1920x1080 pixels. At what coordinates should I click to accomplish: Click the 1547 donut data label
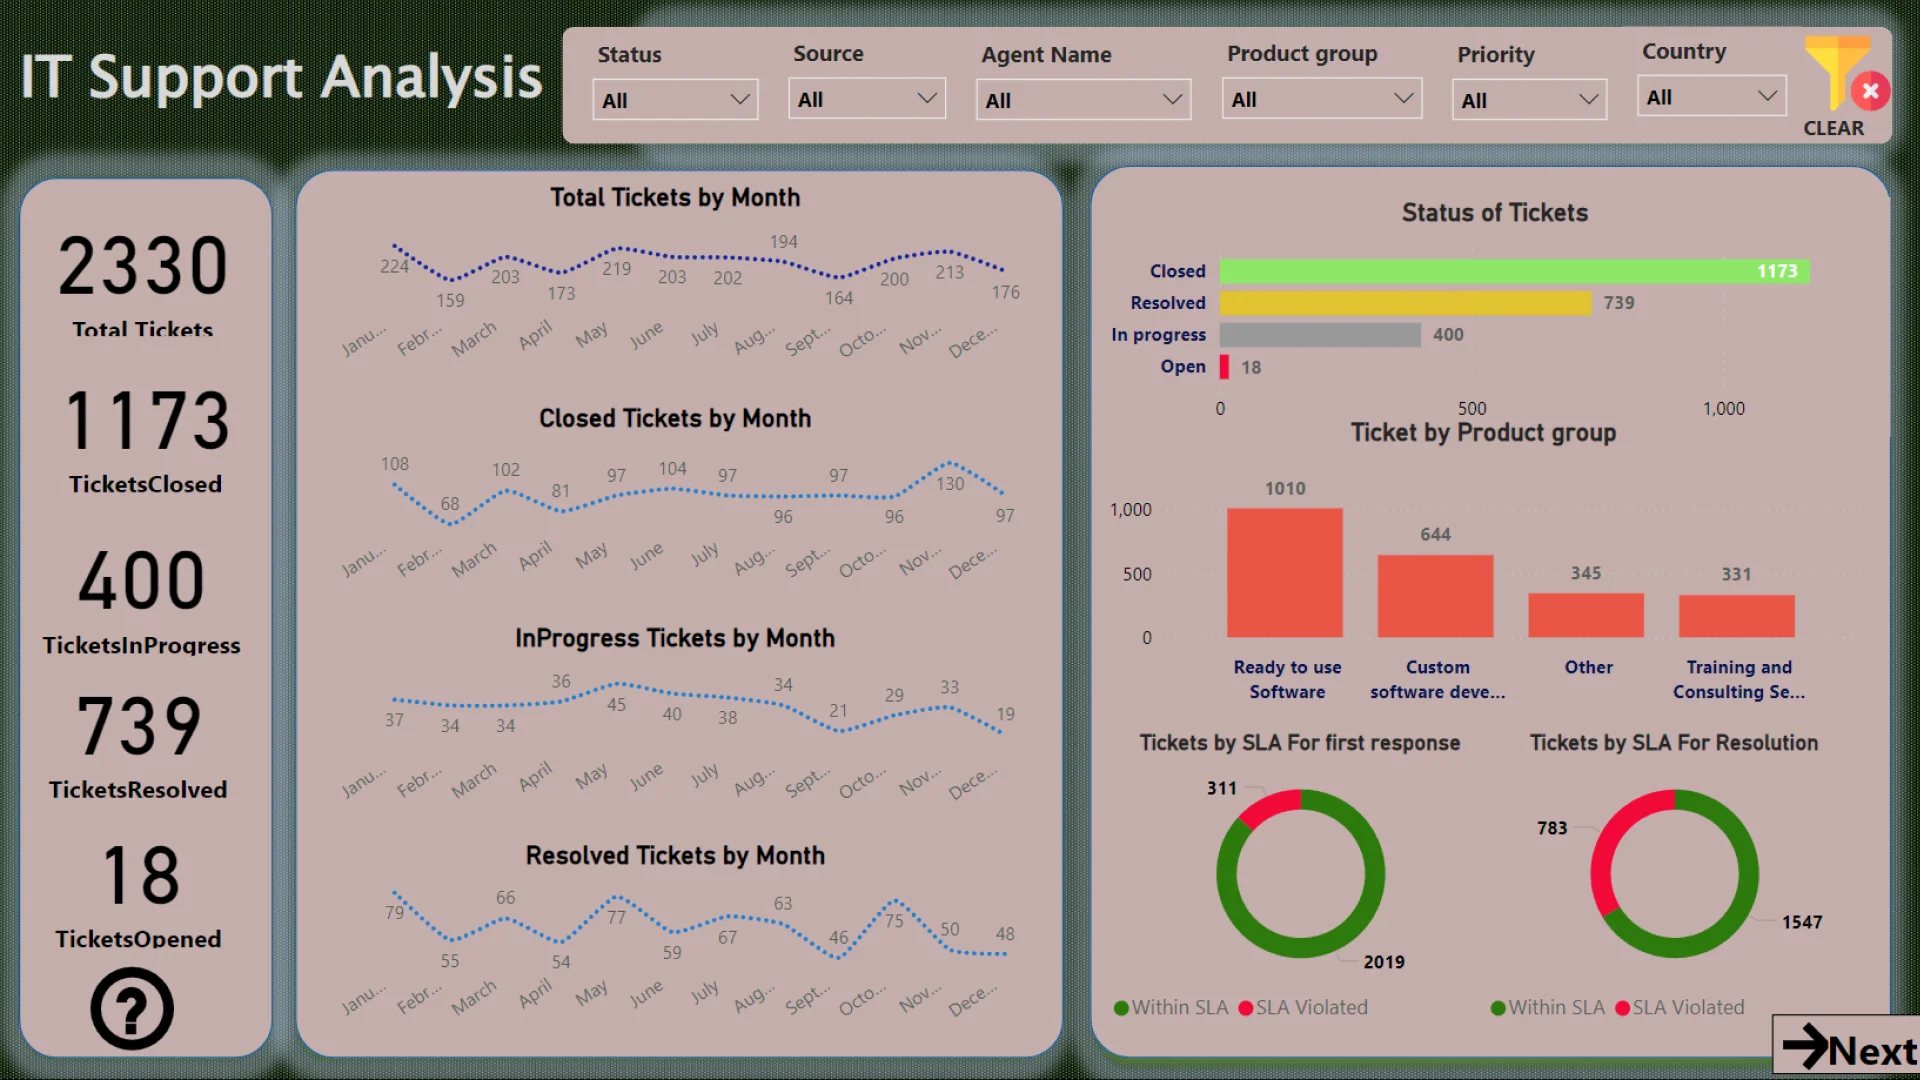click(x=1802, y=922)
